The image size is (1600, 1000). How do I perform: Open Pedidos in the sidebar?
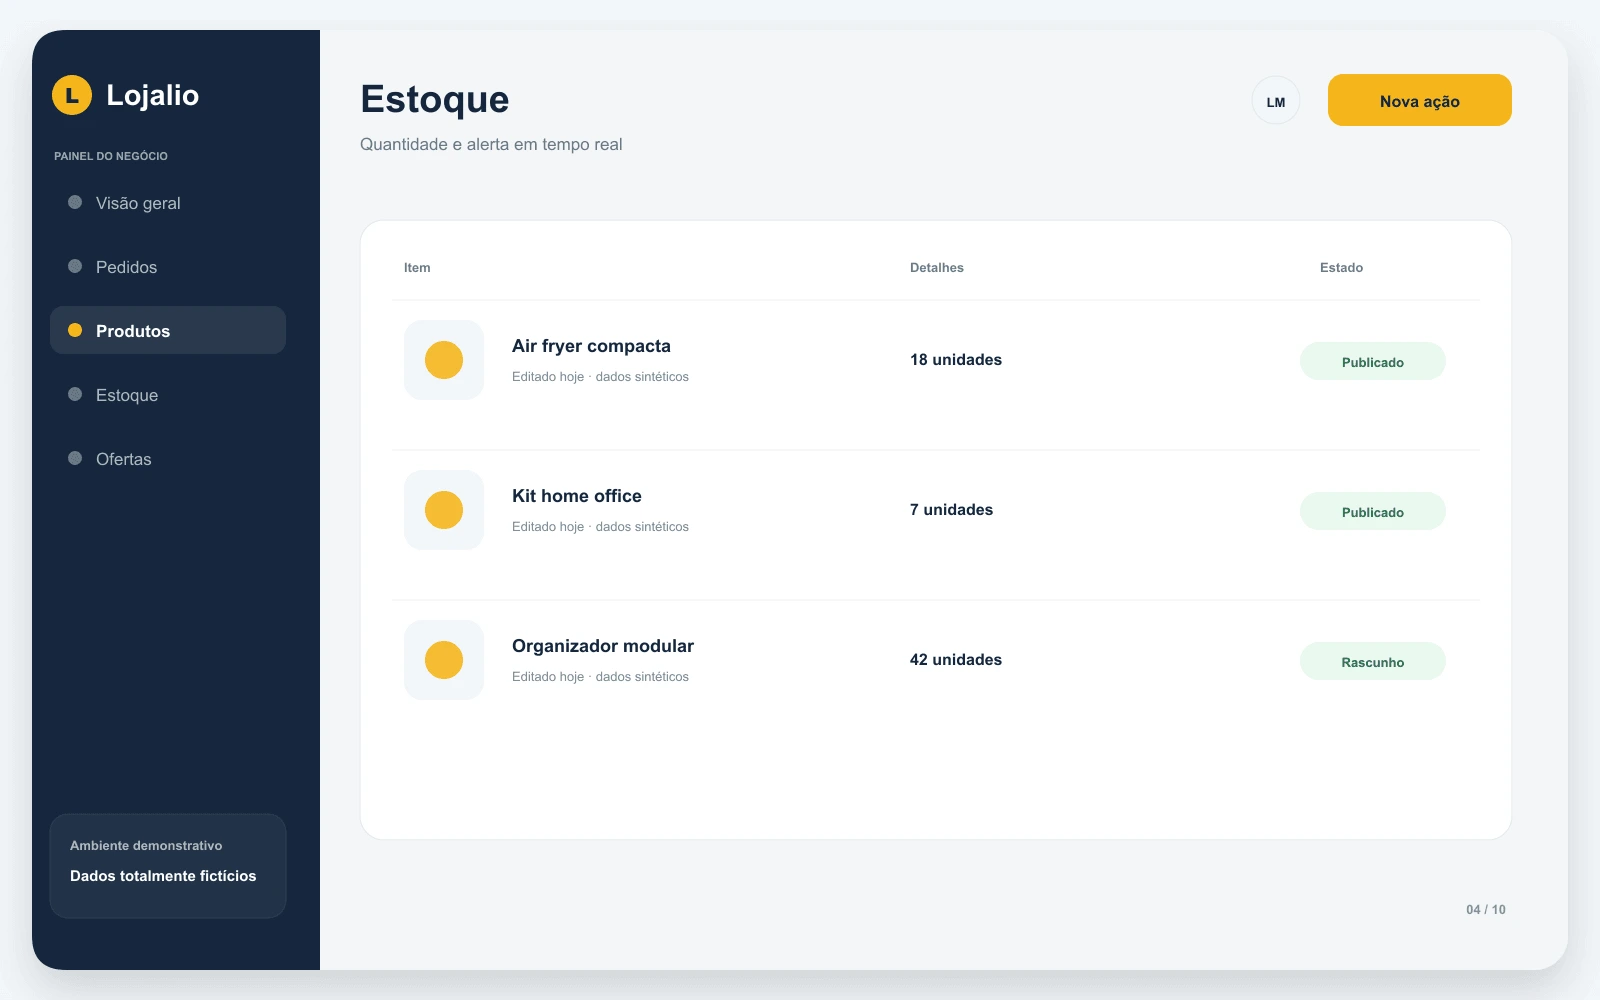tap(168, 267)
